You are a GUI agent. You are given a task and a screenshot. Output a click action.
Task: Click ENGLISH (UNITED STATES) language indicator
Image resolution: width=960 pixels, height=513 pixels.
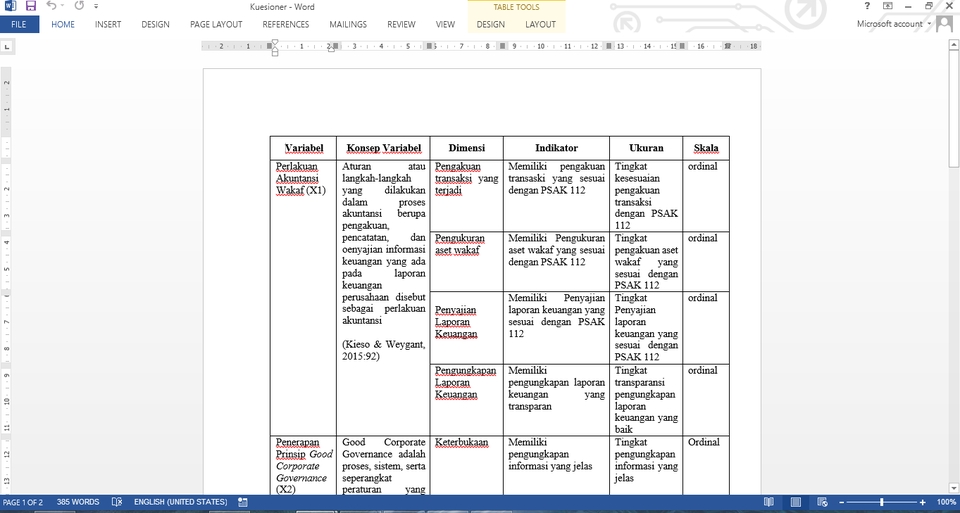click(x=181, y=502)
